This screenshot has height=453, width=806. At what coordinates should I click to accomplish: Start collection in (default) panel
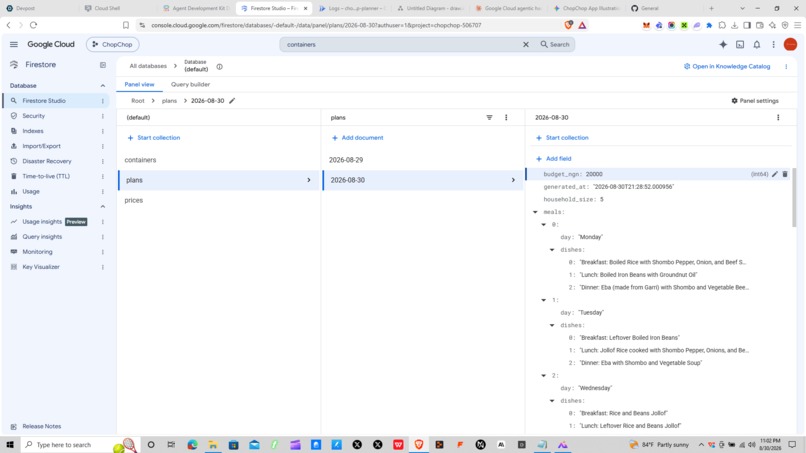(154, 138)
